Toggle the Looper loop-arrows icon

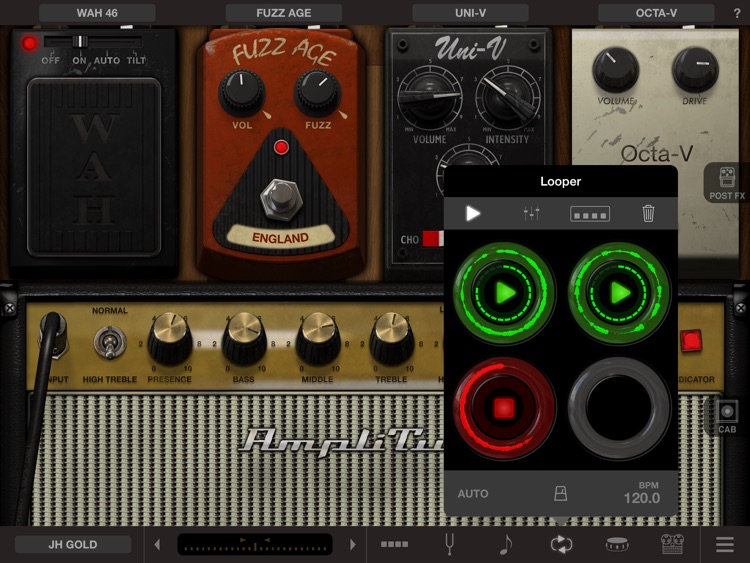561,544
